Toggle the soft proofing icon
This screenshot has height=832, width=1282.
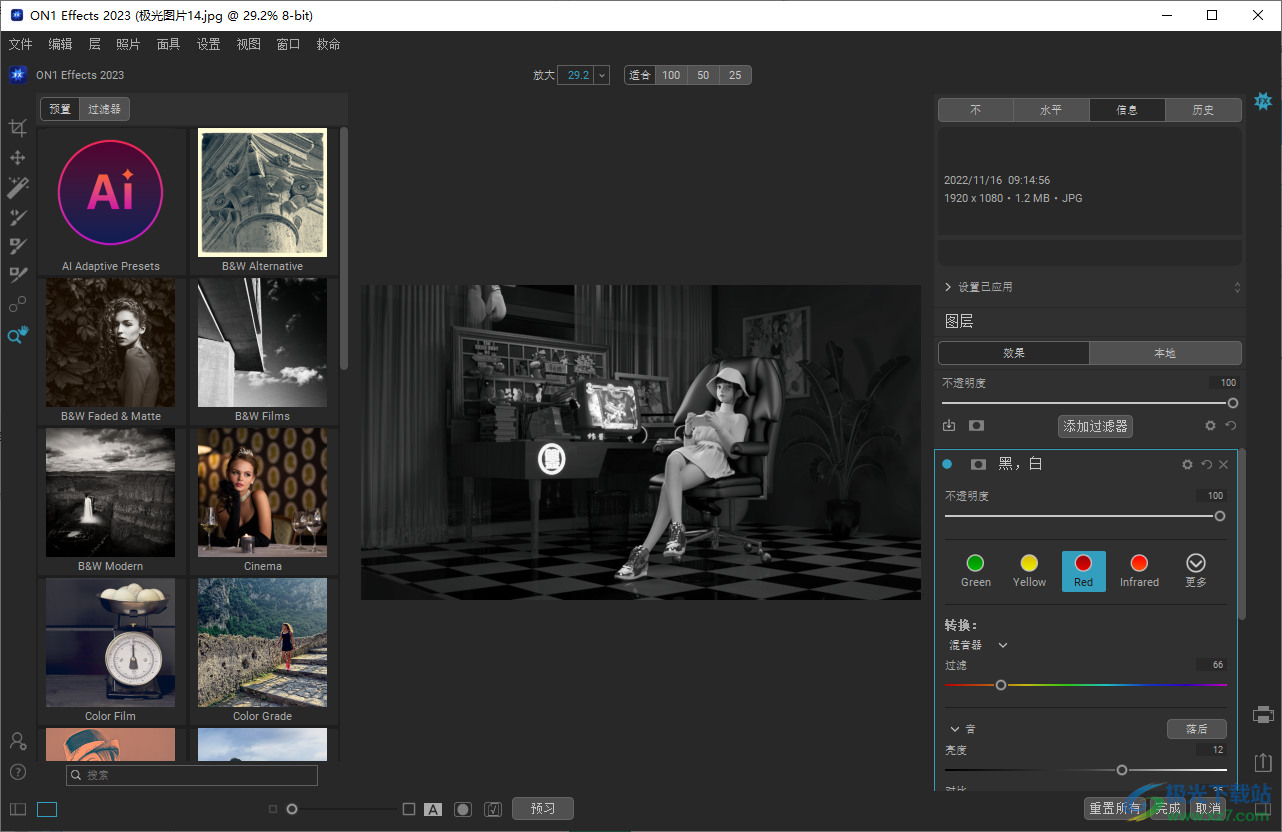pos(492,809)
